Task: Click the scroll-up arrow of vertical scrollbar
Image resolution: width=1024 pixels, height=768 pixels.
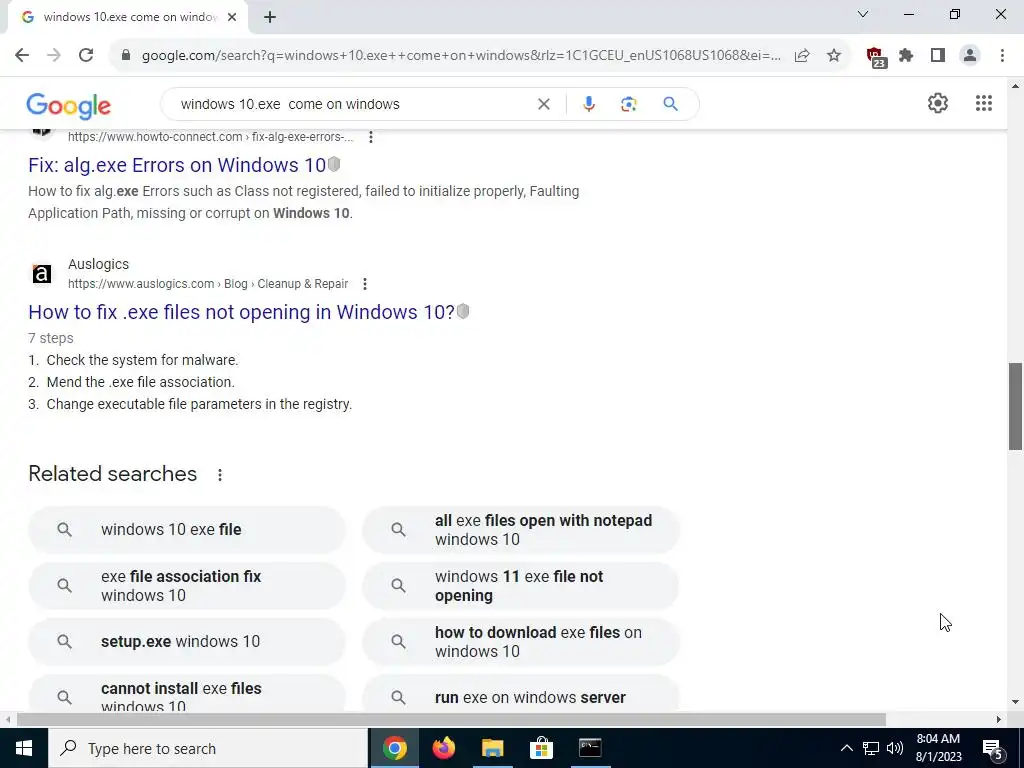Action: point(1016,86)
